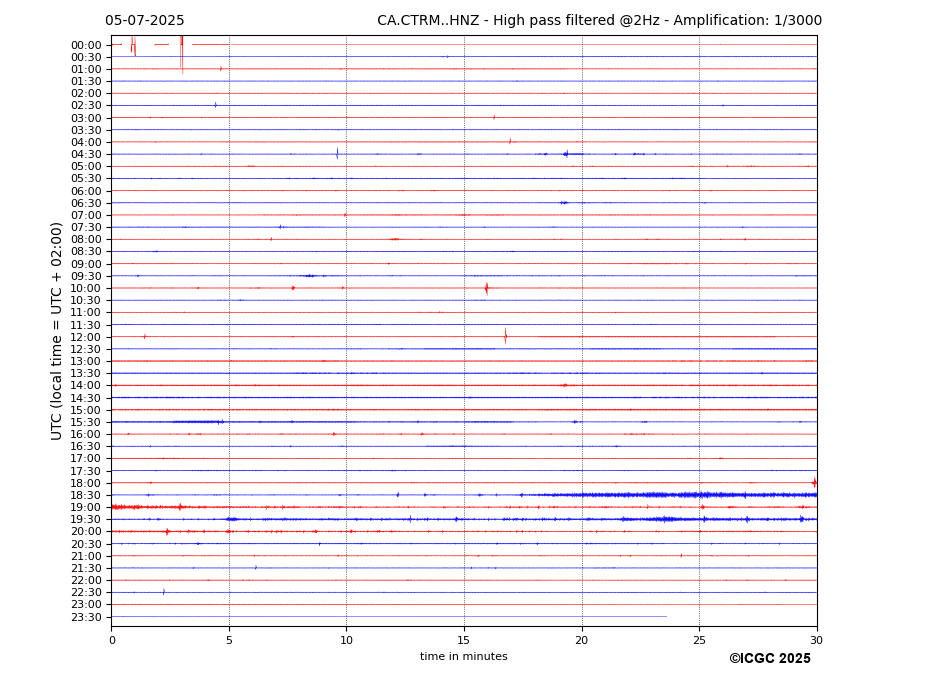The image size is (927, 696).
Task: Click the date label 05-07-2025
Action: point(145,21)
